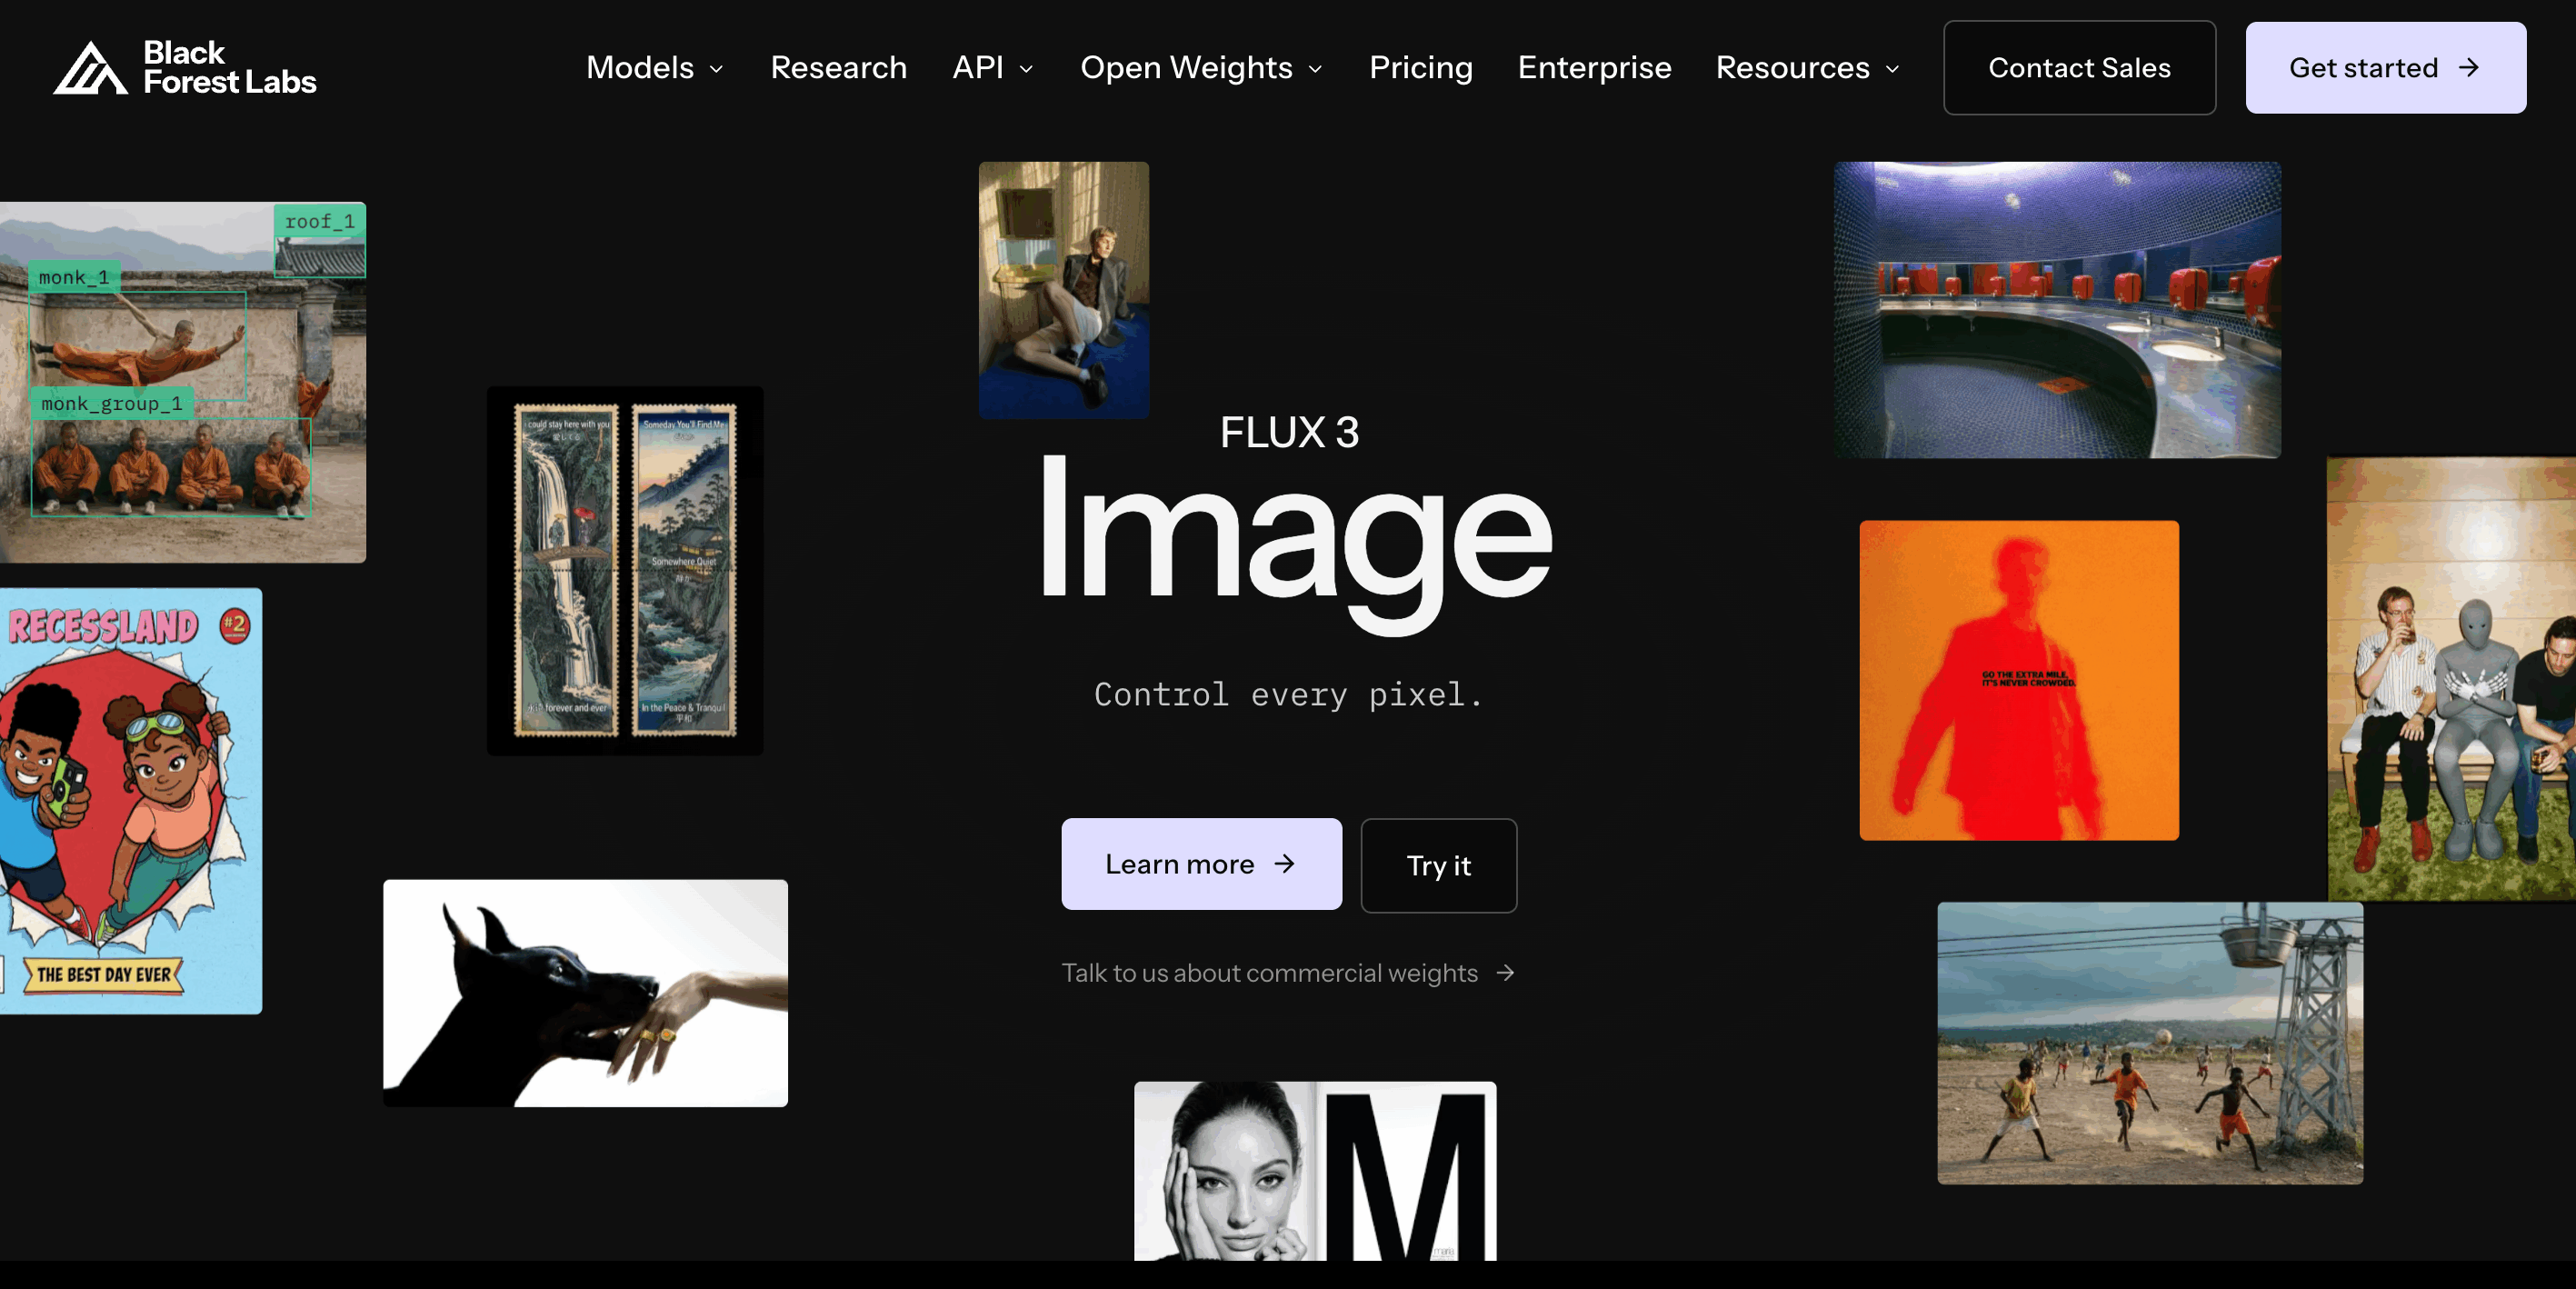The width and height of the screenshot is (2576, 1289).
Task: Click the Learn more button
Action: pos(1201,863)
